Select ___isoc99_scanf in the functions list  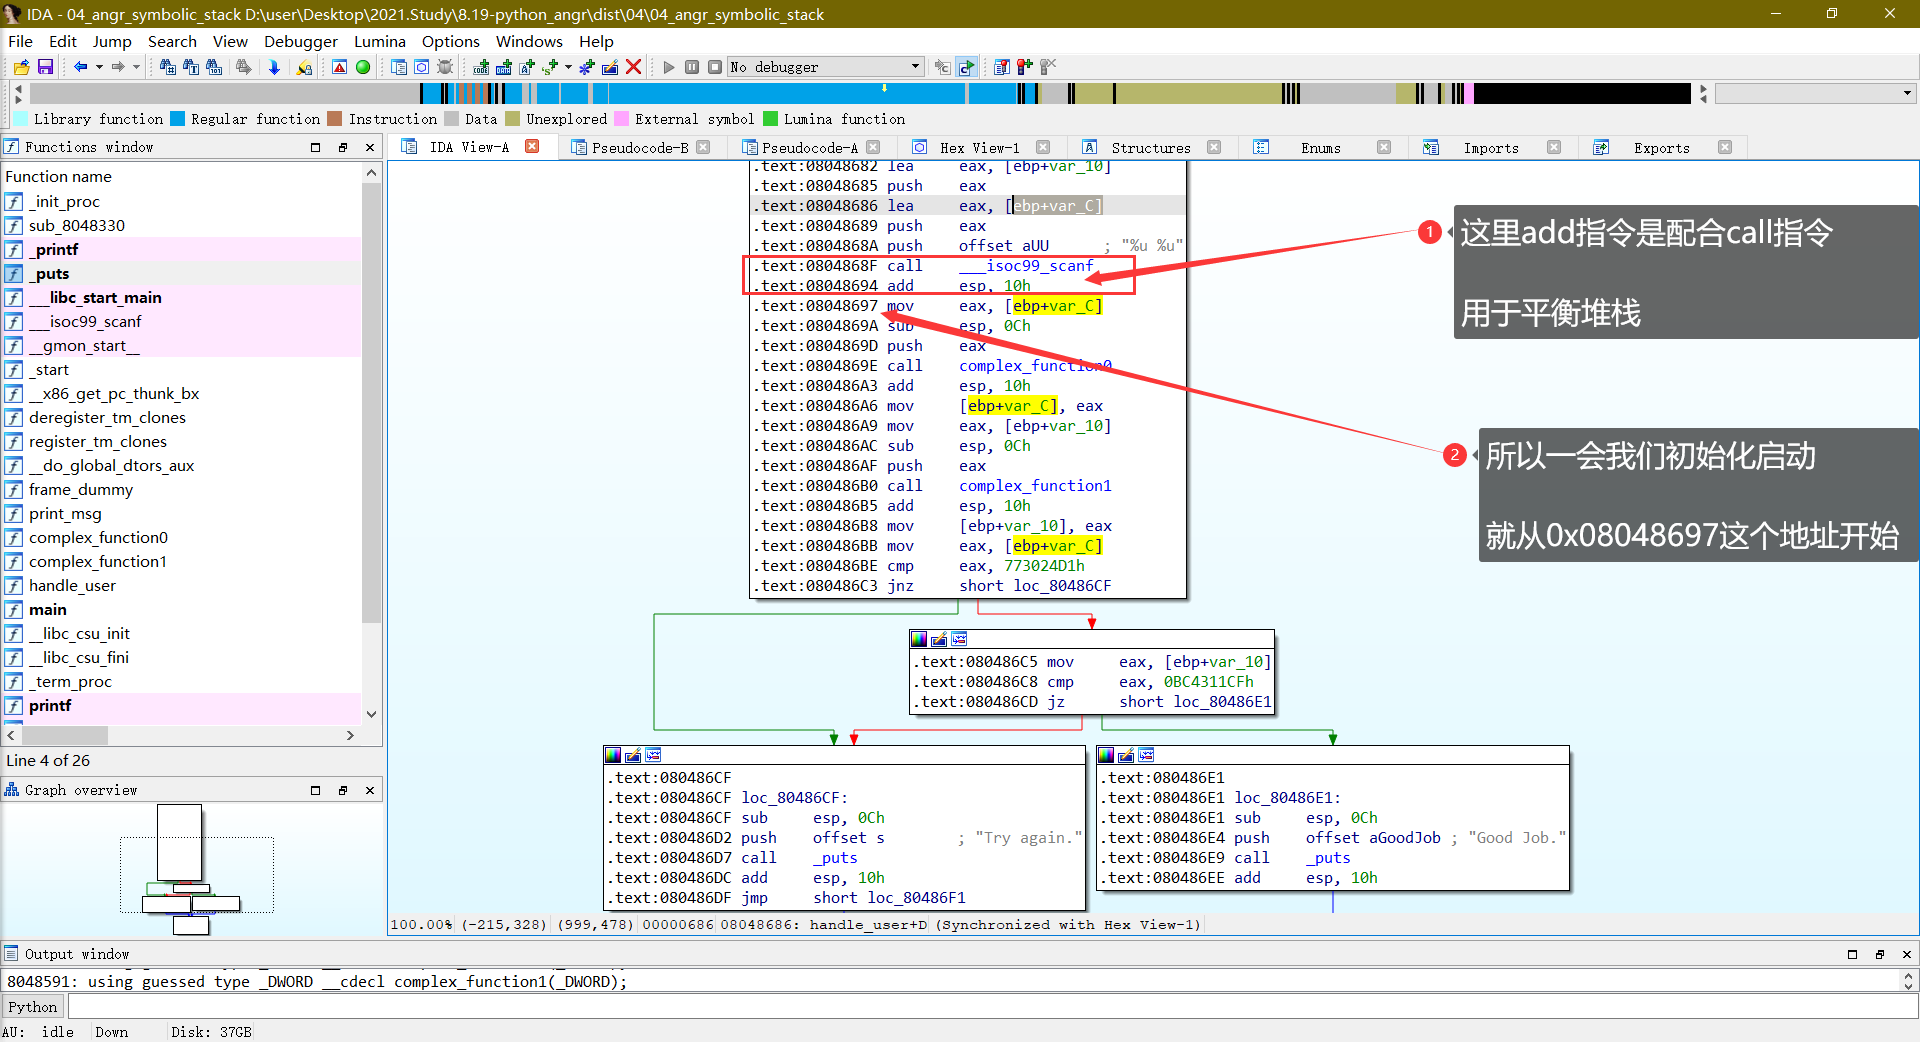[x=85, y=321]
